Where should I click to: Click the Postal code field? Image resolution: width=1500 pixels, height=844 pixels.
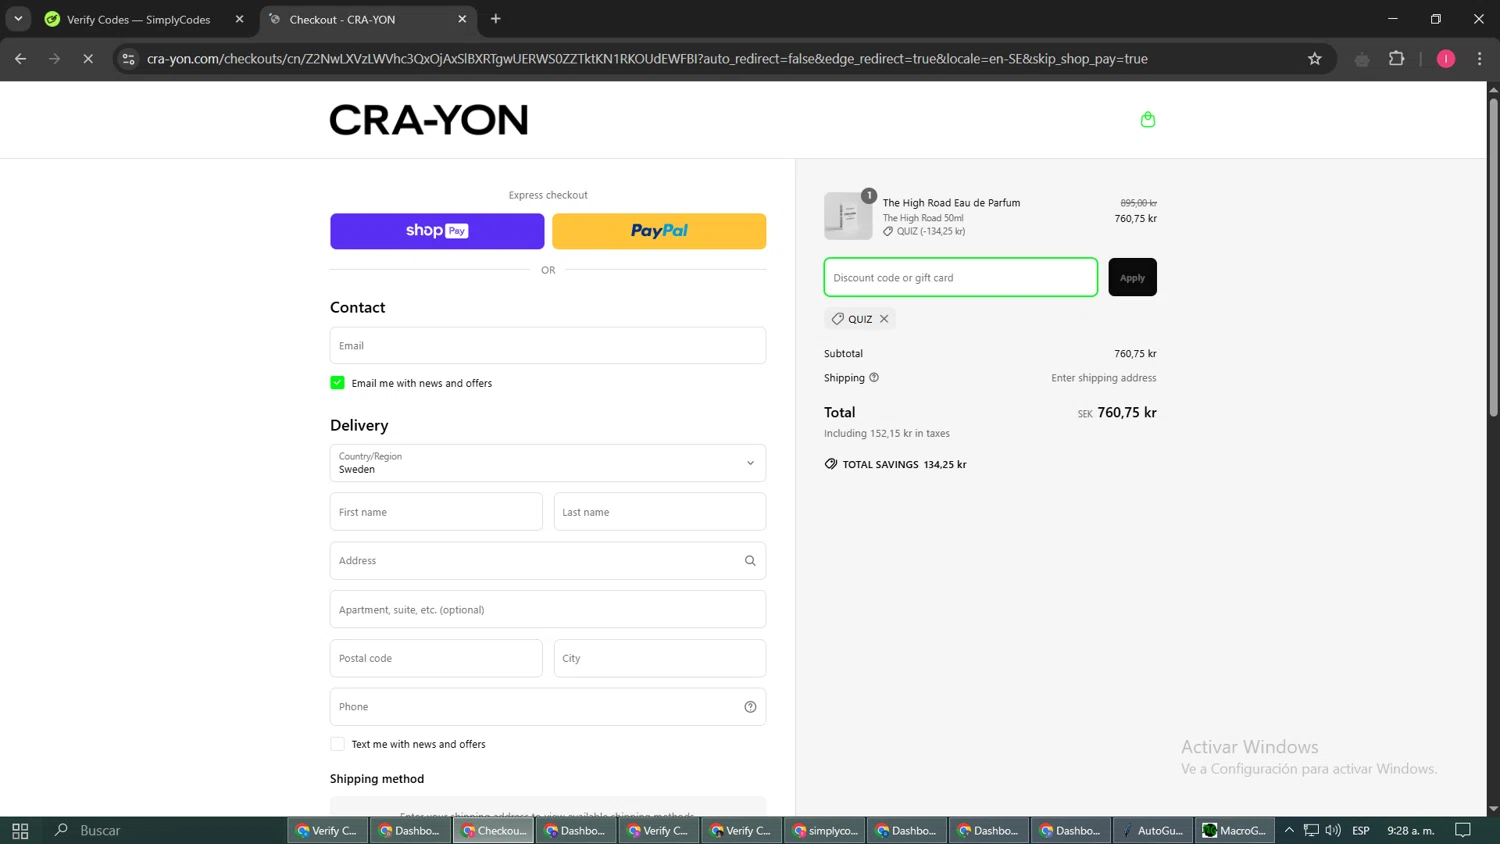[x=436, y=658]
